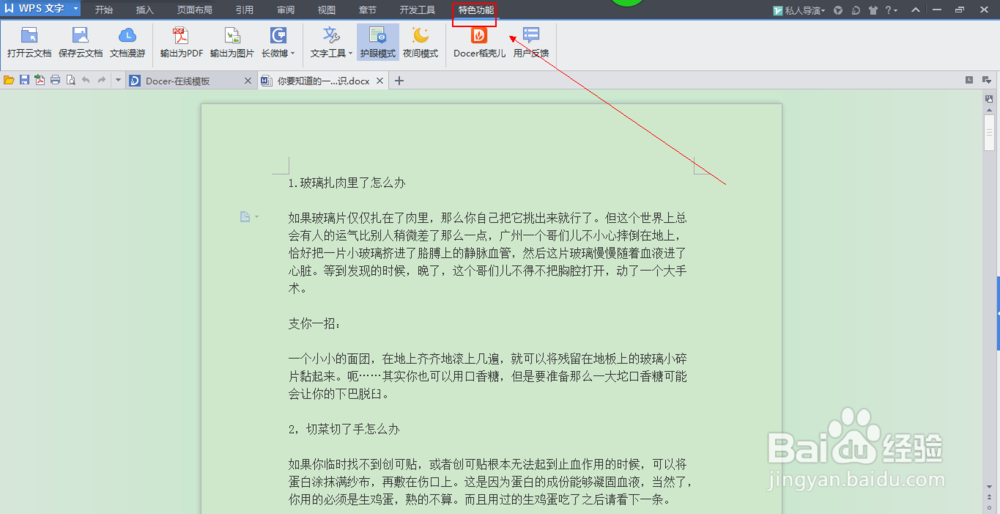Open the 长微博 long weibo tool
The image size is (1000, 514).
tap(278, 43)
